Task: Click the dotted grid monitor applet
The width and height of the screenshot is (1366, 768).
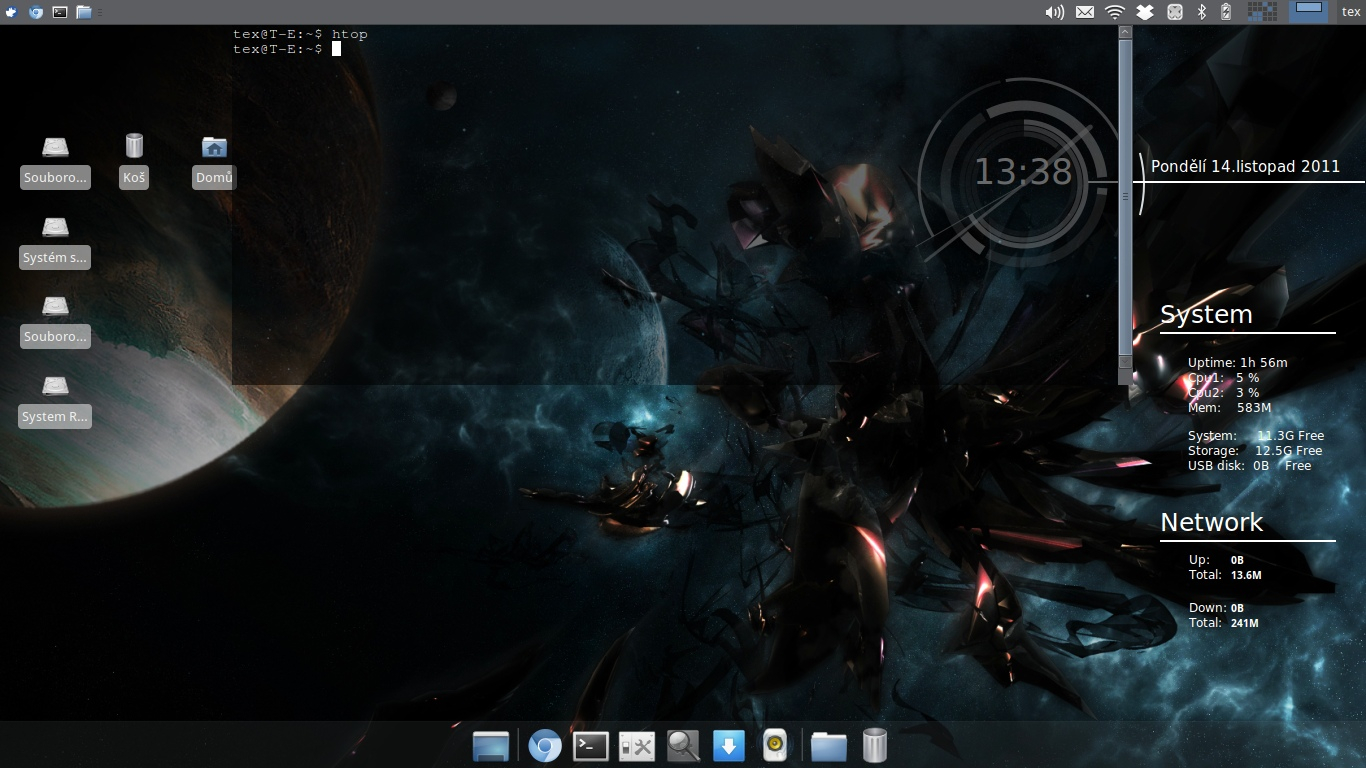Action: (x=1263, y=12)
